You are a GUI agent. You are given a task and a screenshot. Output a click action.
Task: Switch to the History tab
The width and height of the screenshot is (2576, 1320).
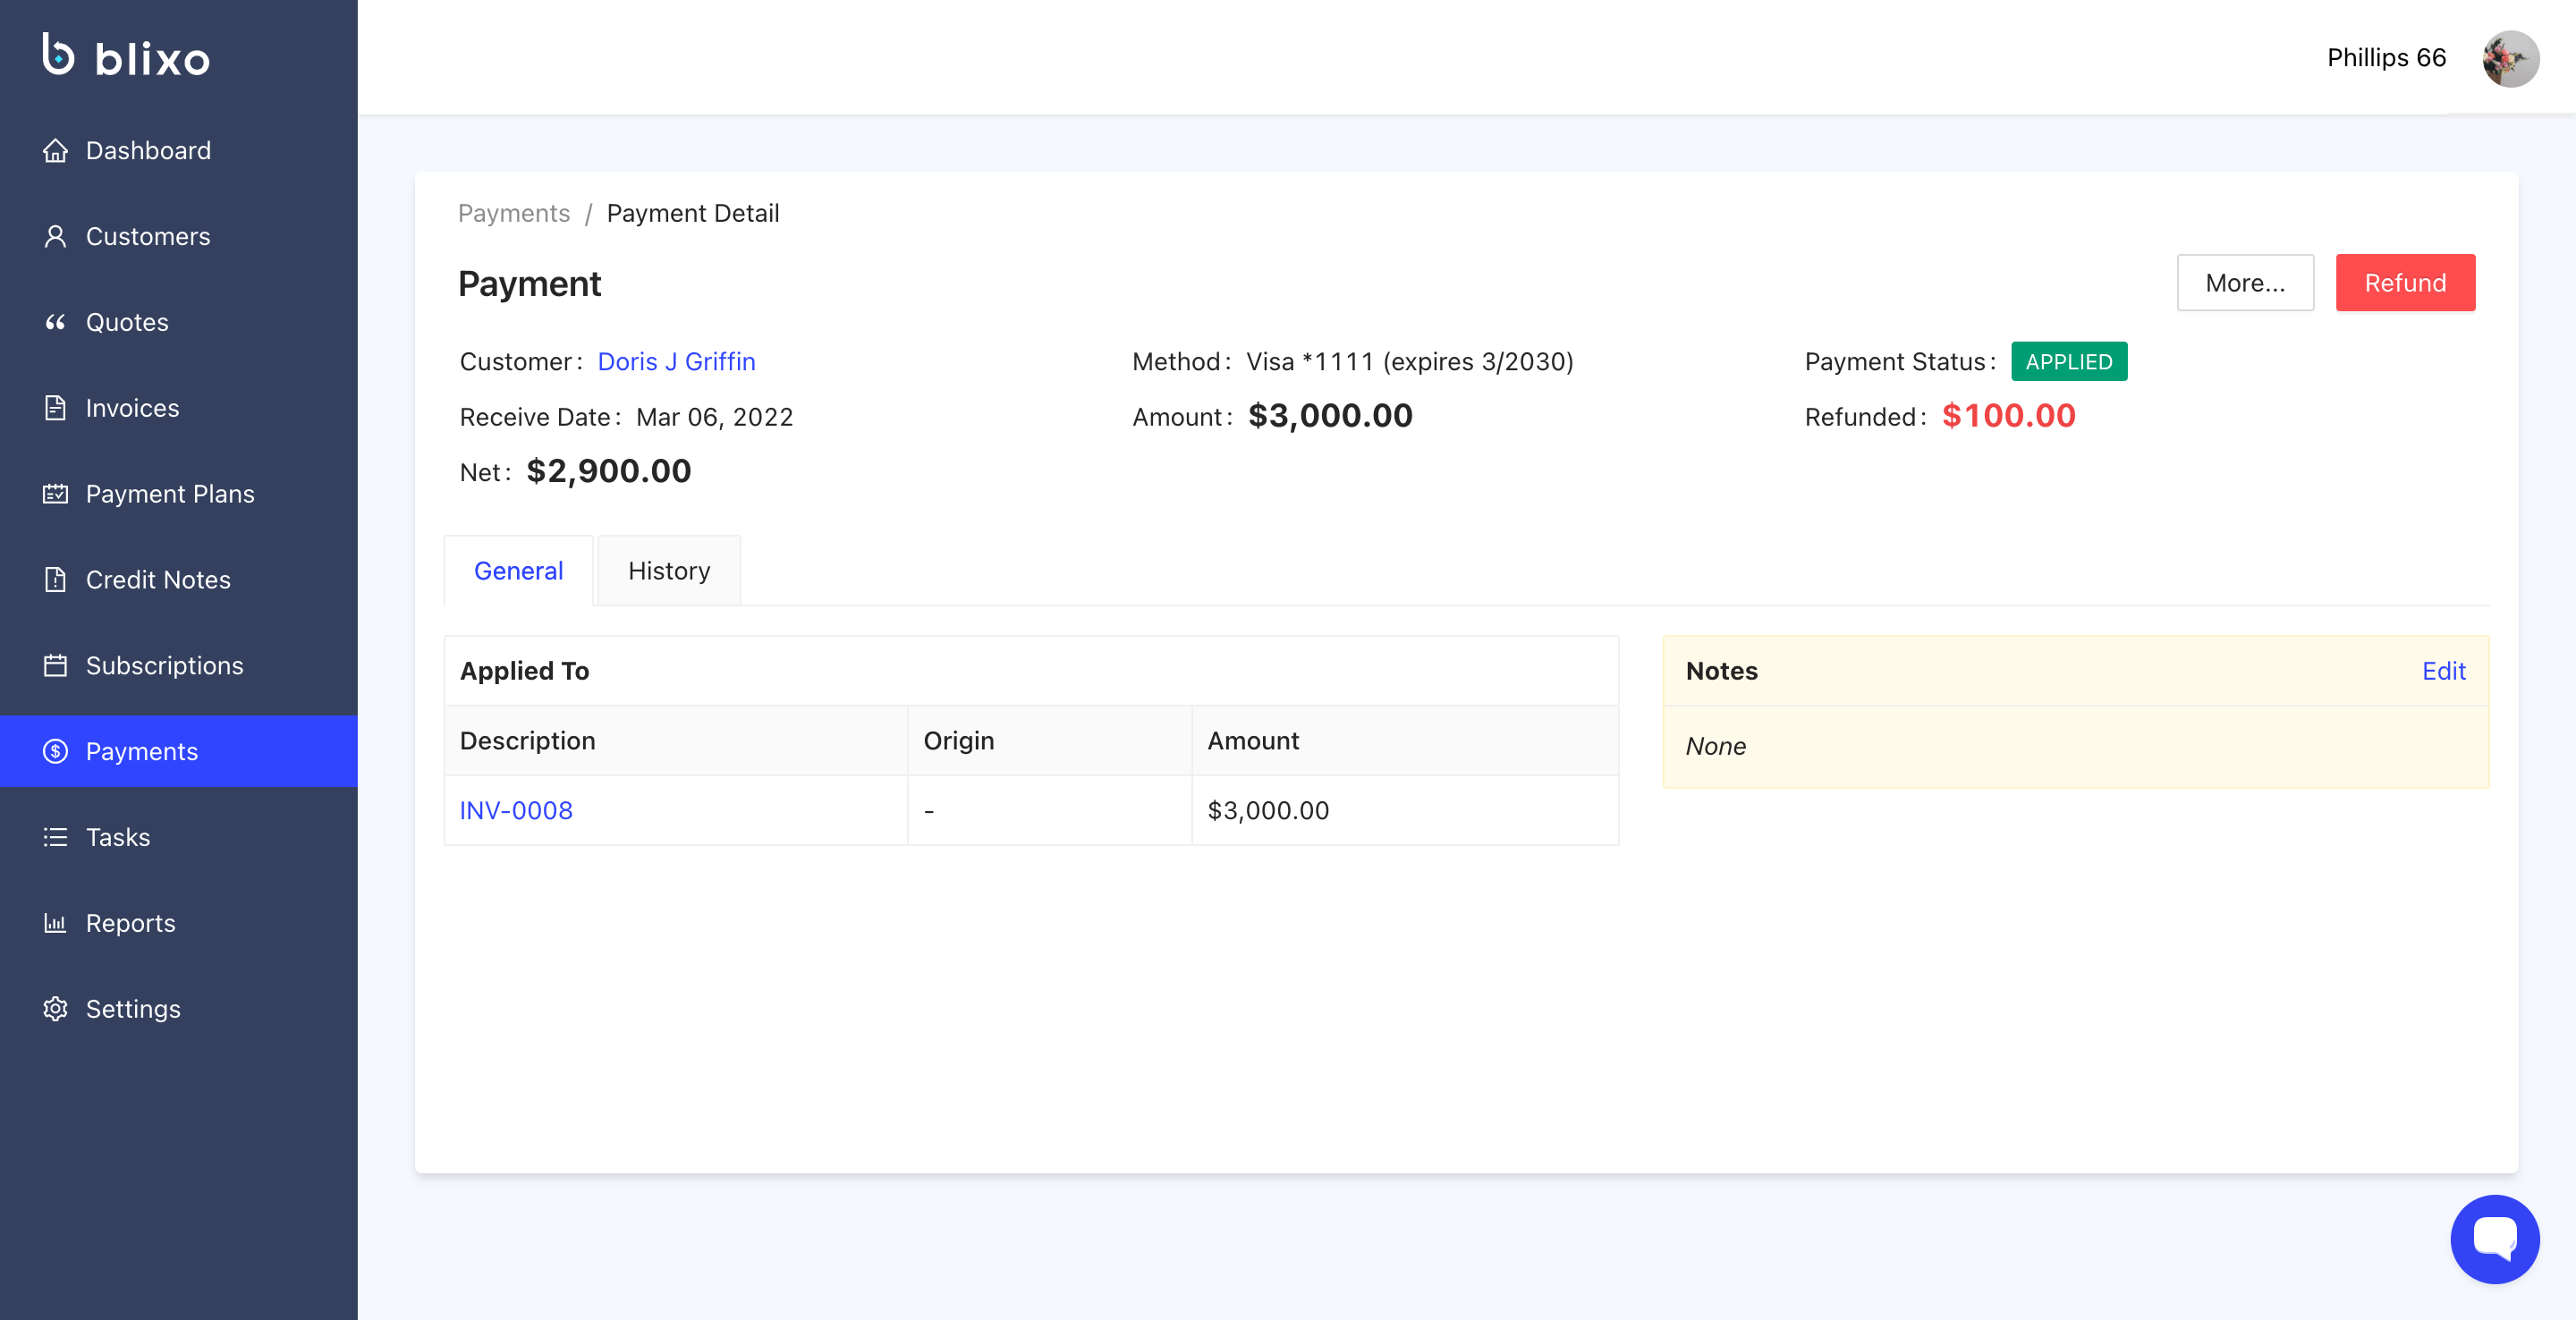pos(668,571)
